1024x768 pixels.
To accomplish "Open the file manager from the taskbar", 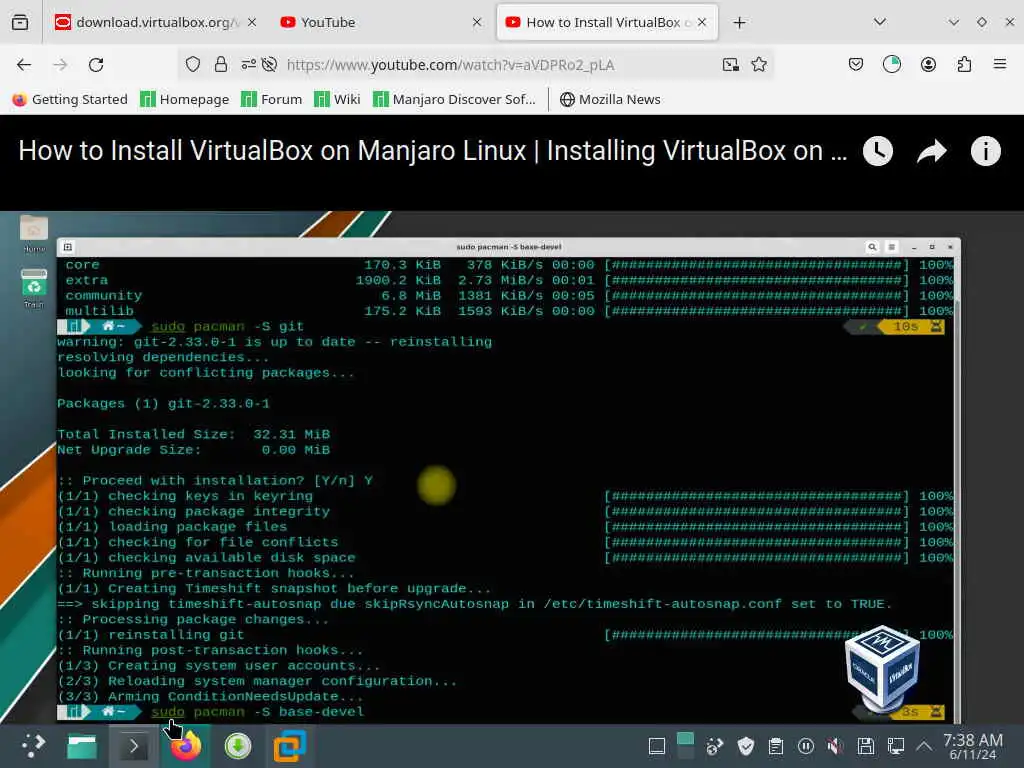I will pyautogui.click(x=82, y=746).
